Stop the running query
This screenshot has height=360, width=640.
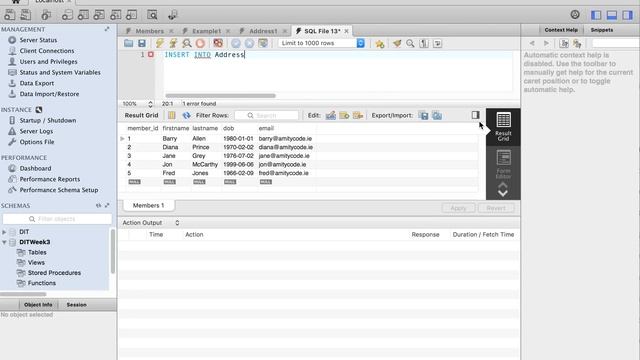pyautogui.click(x=200, y=43)
